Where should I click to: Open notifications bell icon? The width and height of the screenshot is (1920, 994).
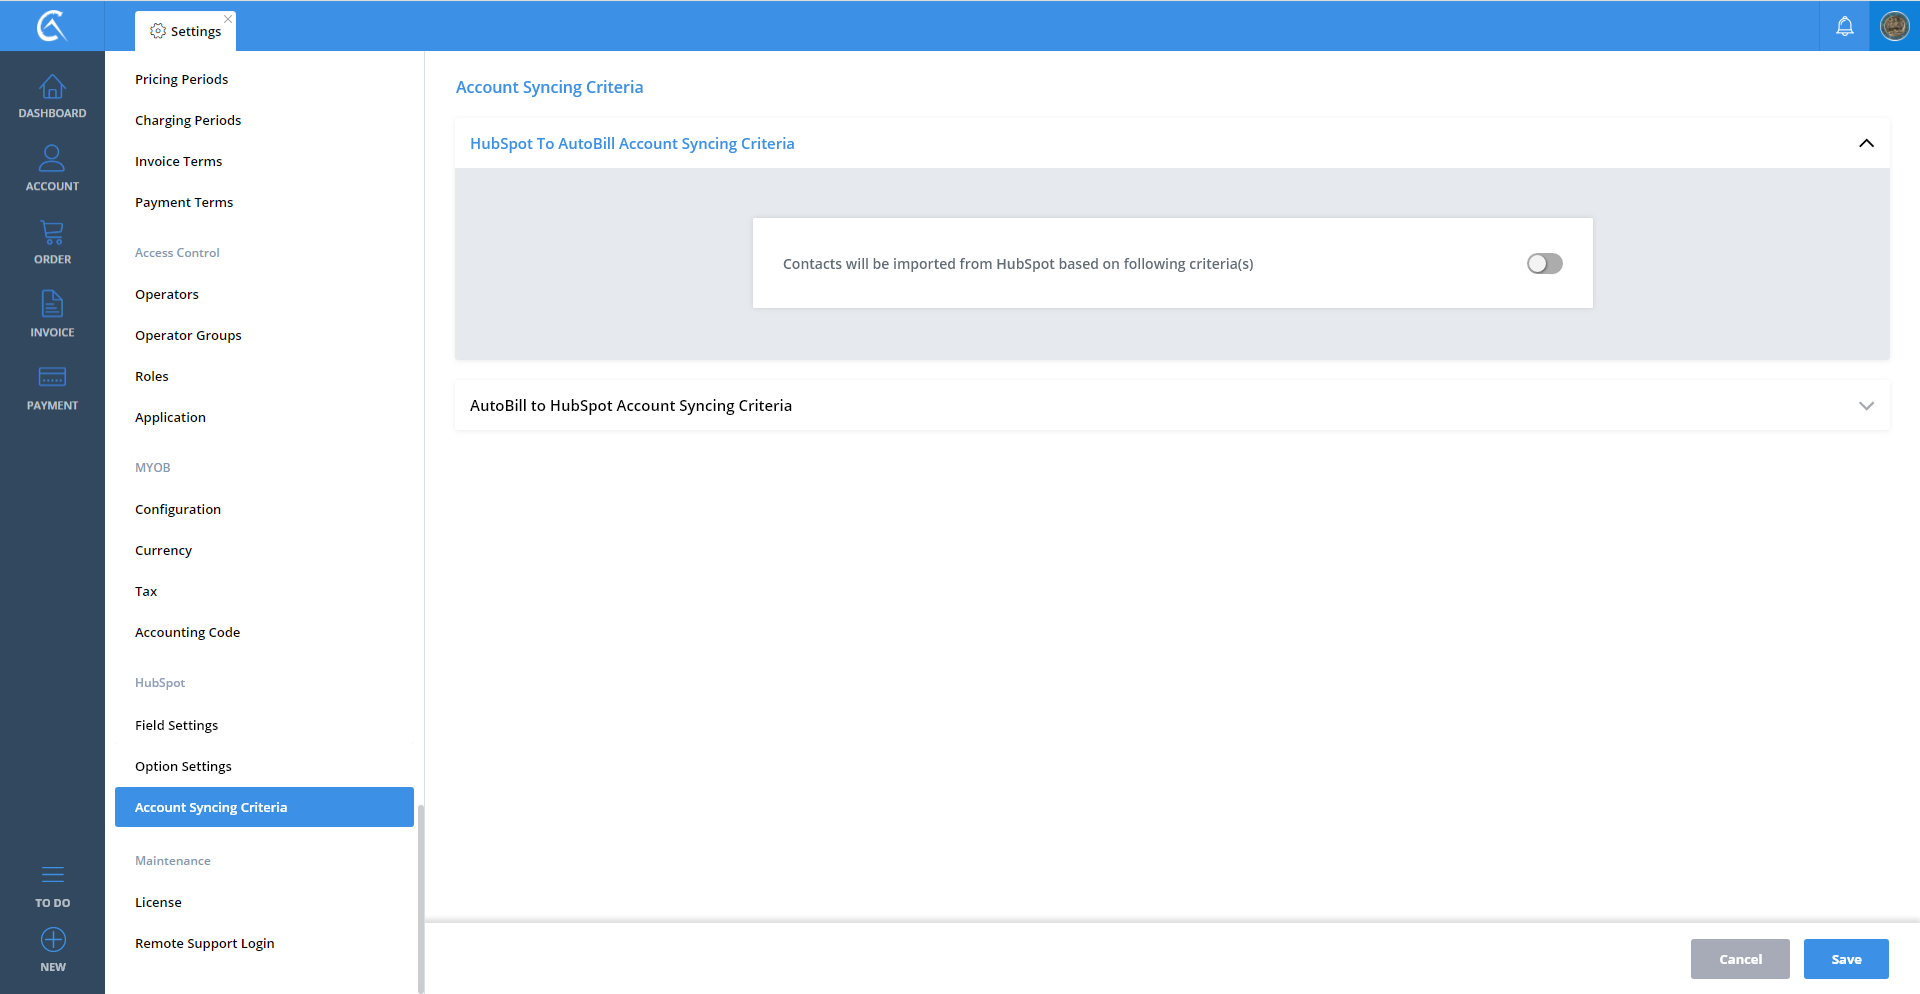click(1844, 26)
